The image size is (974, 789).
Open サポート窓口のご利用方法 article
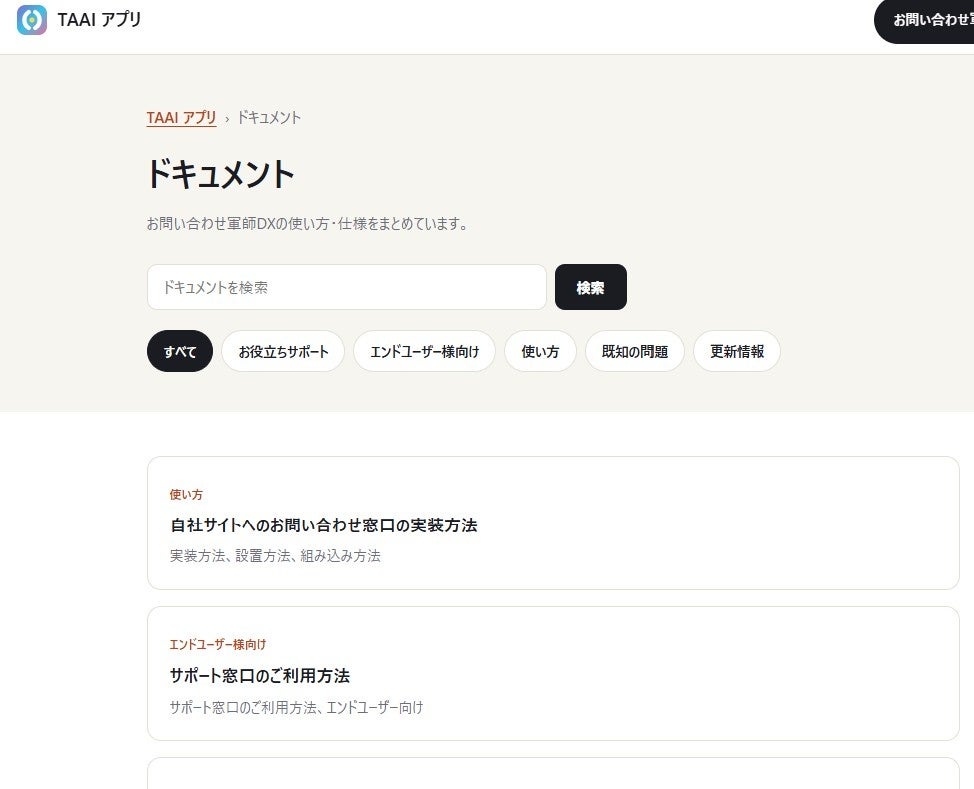pos(260,676)
